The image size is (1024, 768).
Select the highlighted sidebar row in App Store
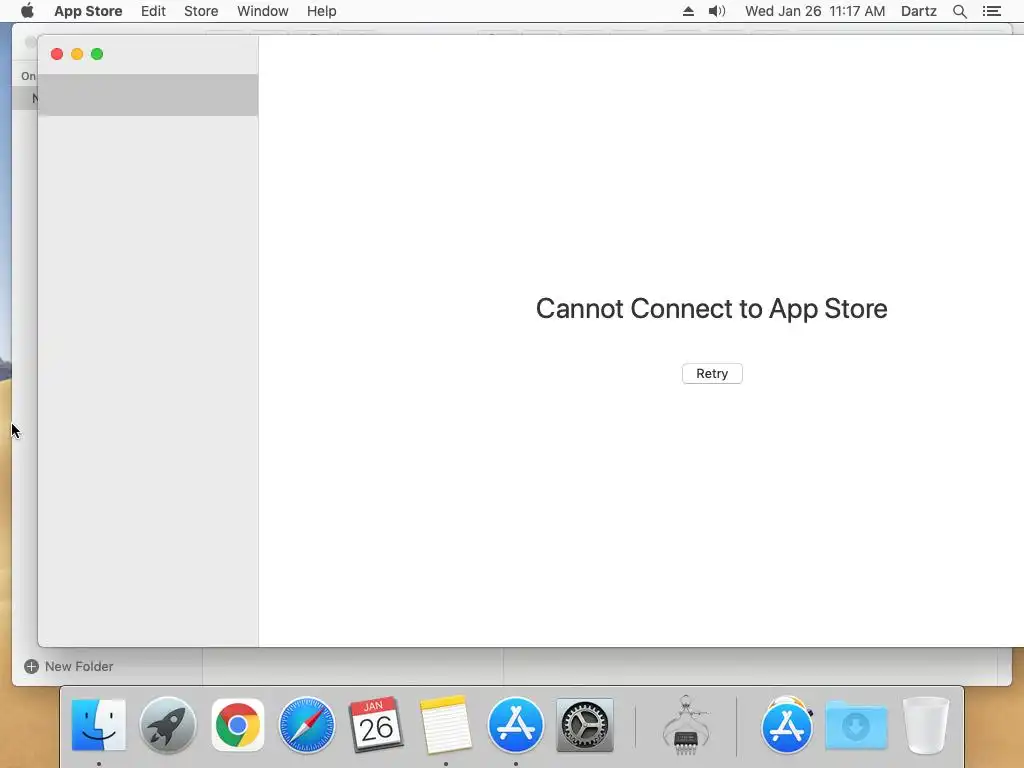click(x=148, y=95)
